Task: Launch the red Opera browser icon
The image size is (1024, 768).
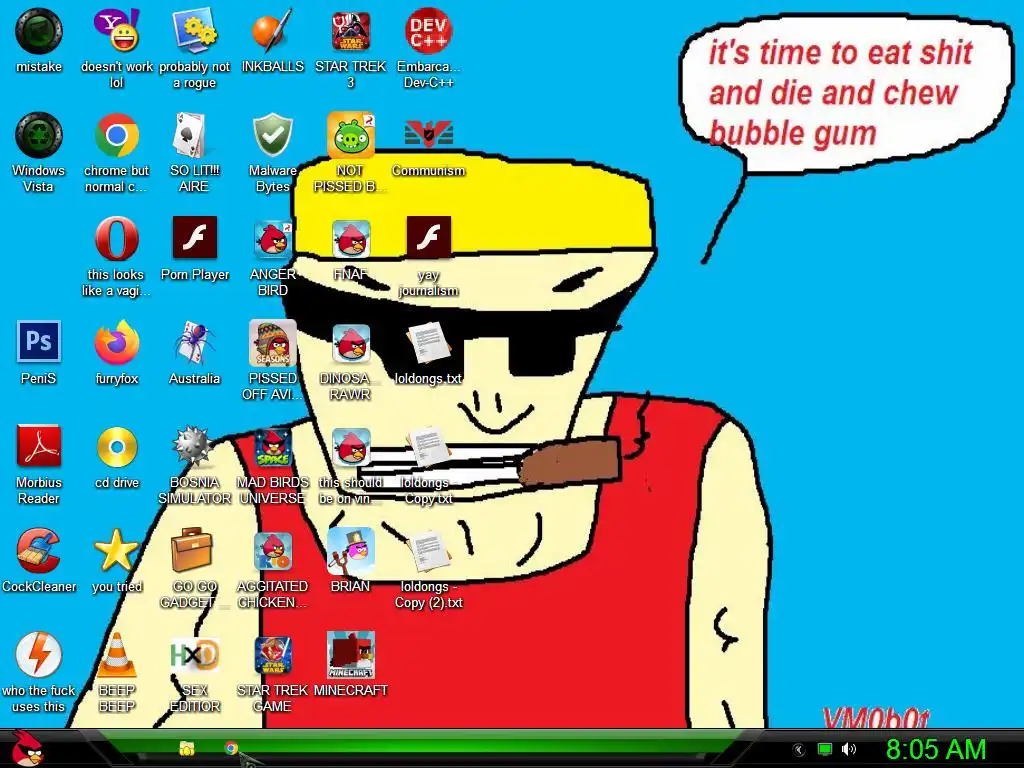Action: tap(116, 239)
